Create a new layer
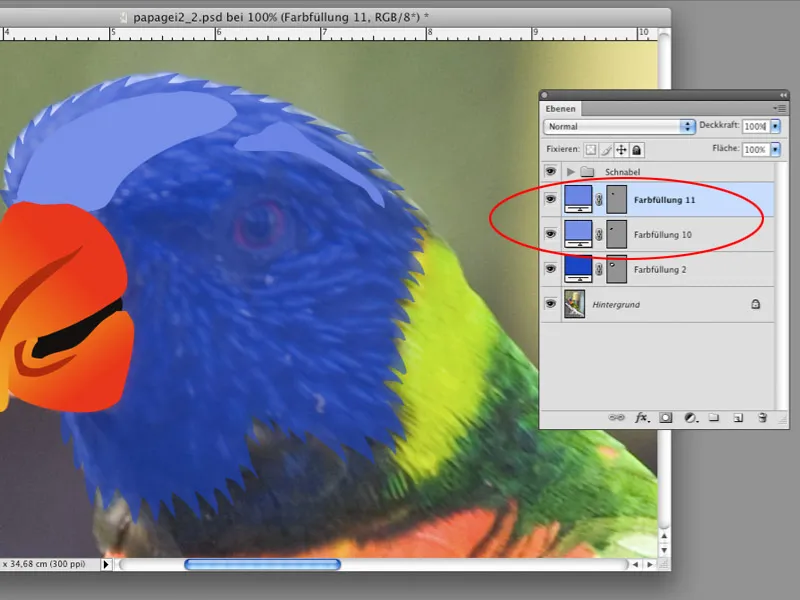The image size is (800, 600). tap(737, 417)
